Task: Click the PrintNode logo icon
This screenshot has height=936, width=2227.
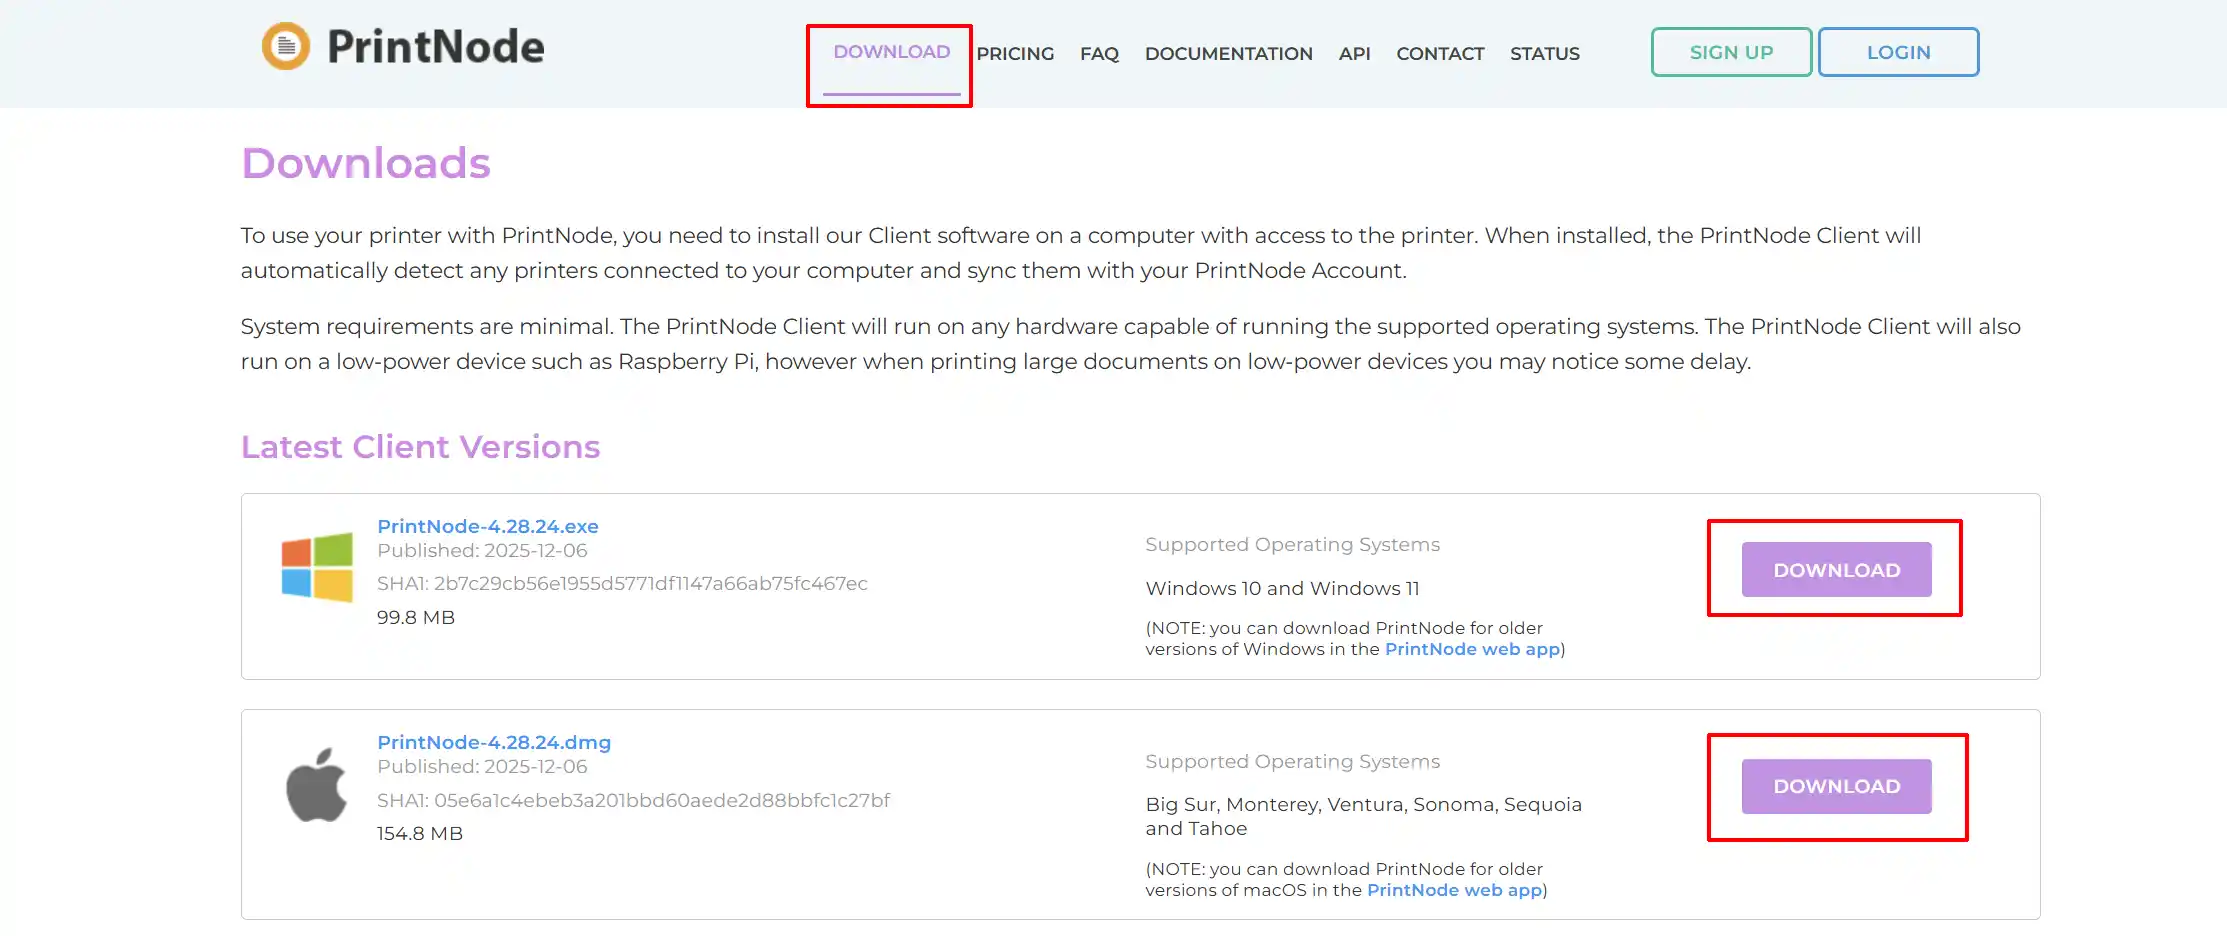Action: 286,46
